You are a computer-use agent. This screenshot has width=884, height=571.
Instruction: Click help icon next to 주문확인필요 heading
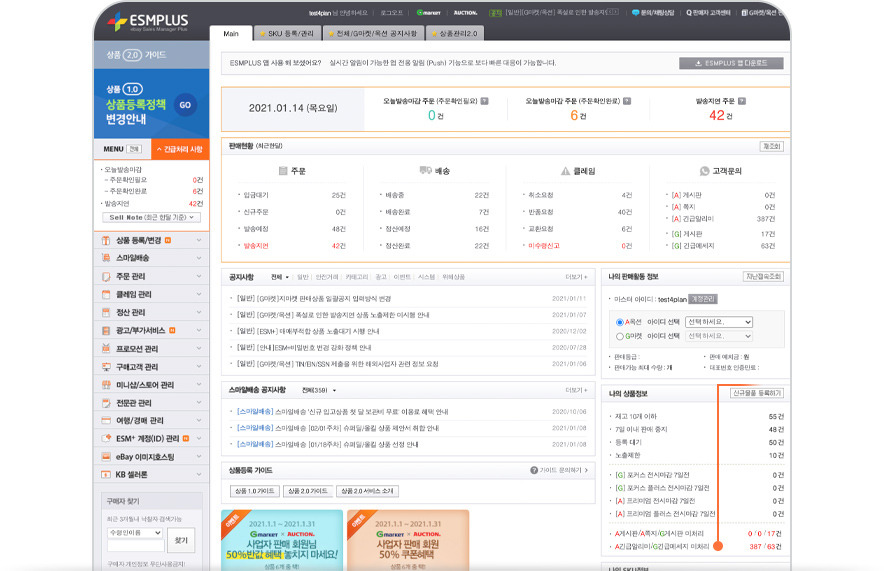(484, 101)
